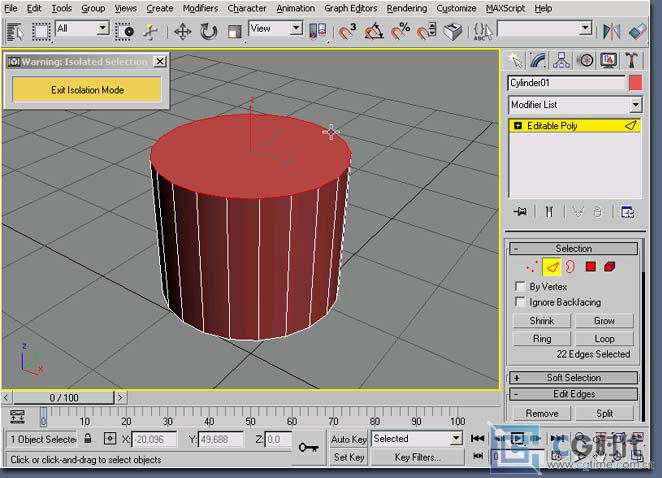Screen dimensions: 662x478
Task: Open the Modifier List dropdown
Action: pyautogui.click(x=635, y=104)
